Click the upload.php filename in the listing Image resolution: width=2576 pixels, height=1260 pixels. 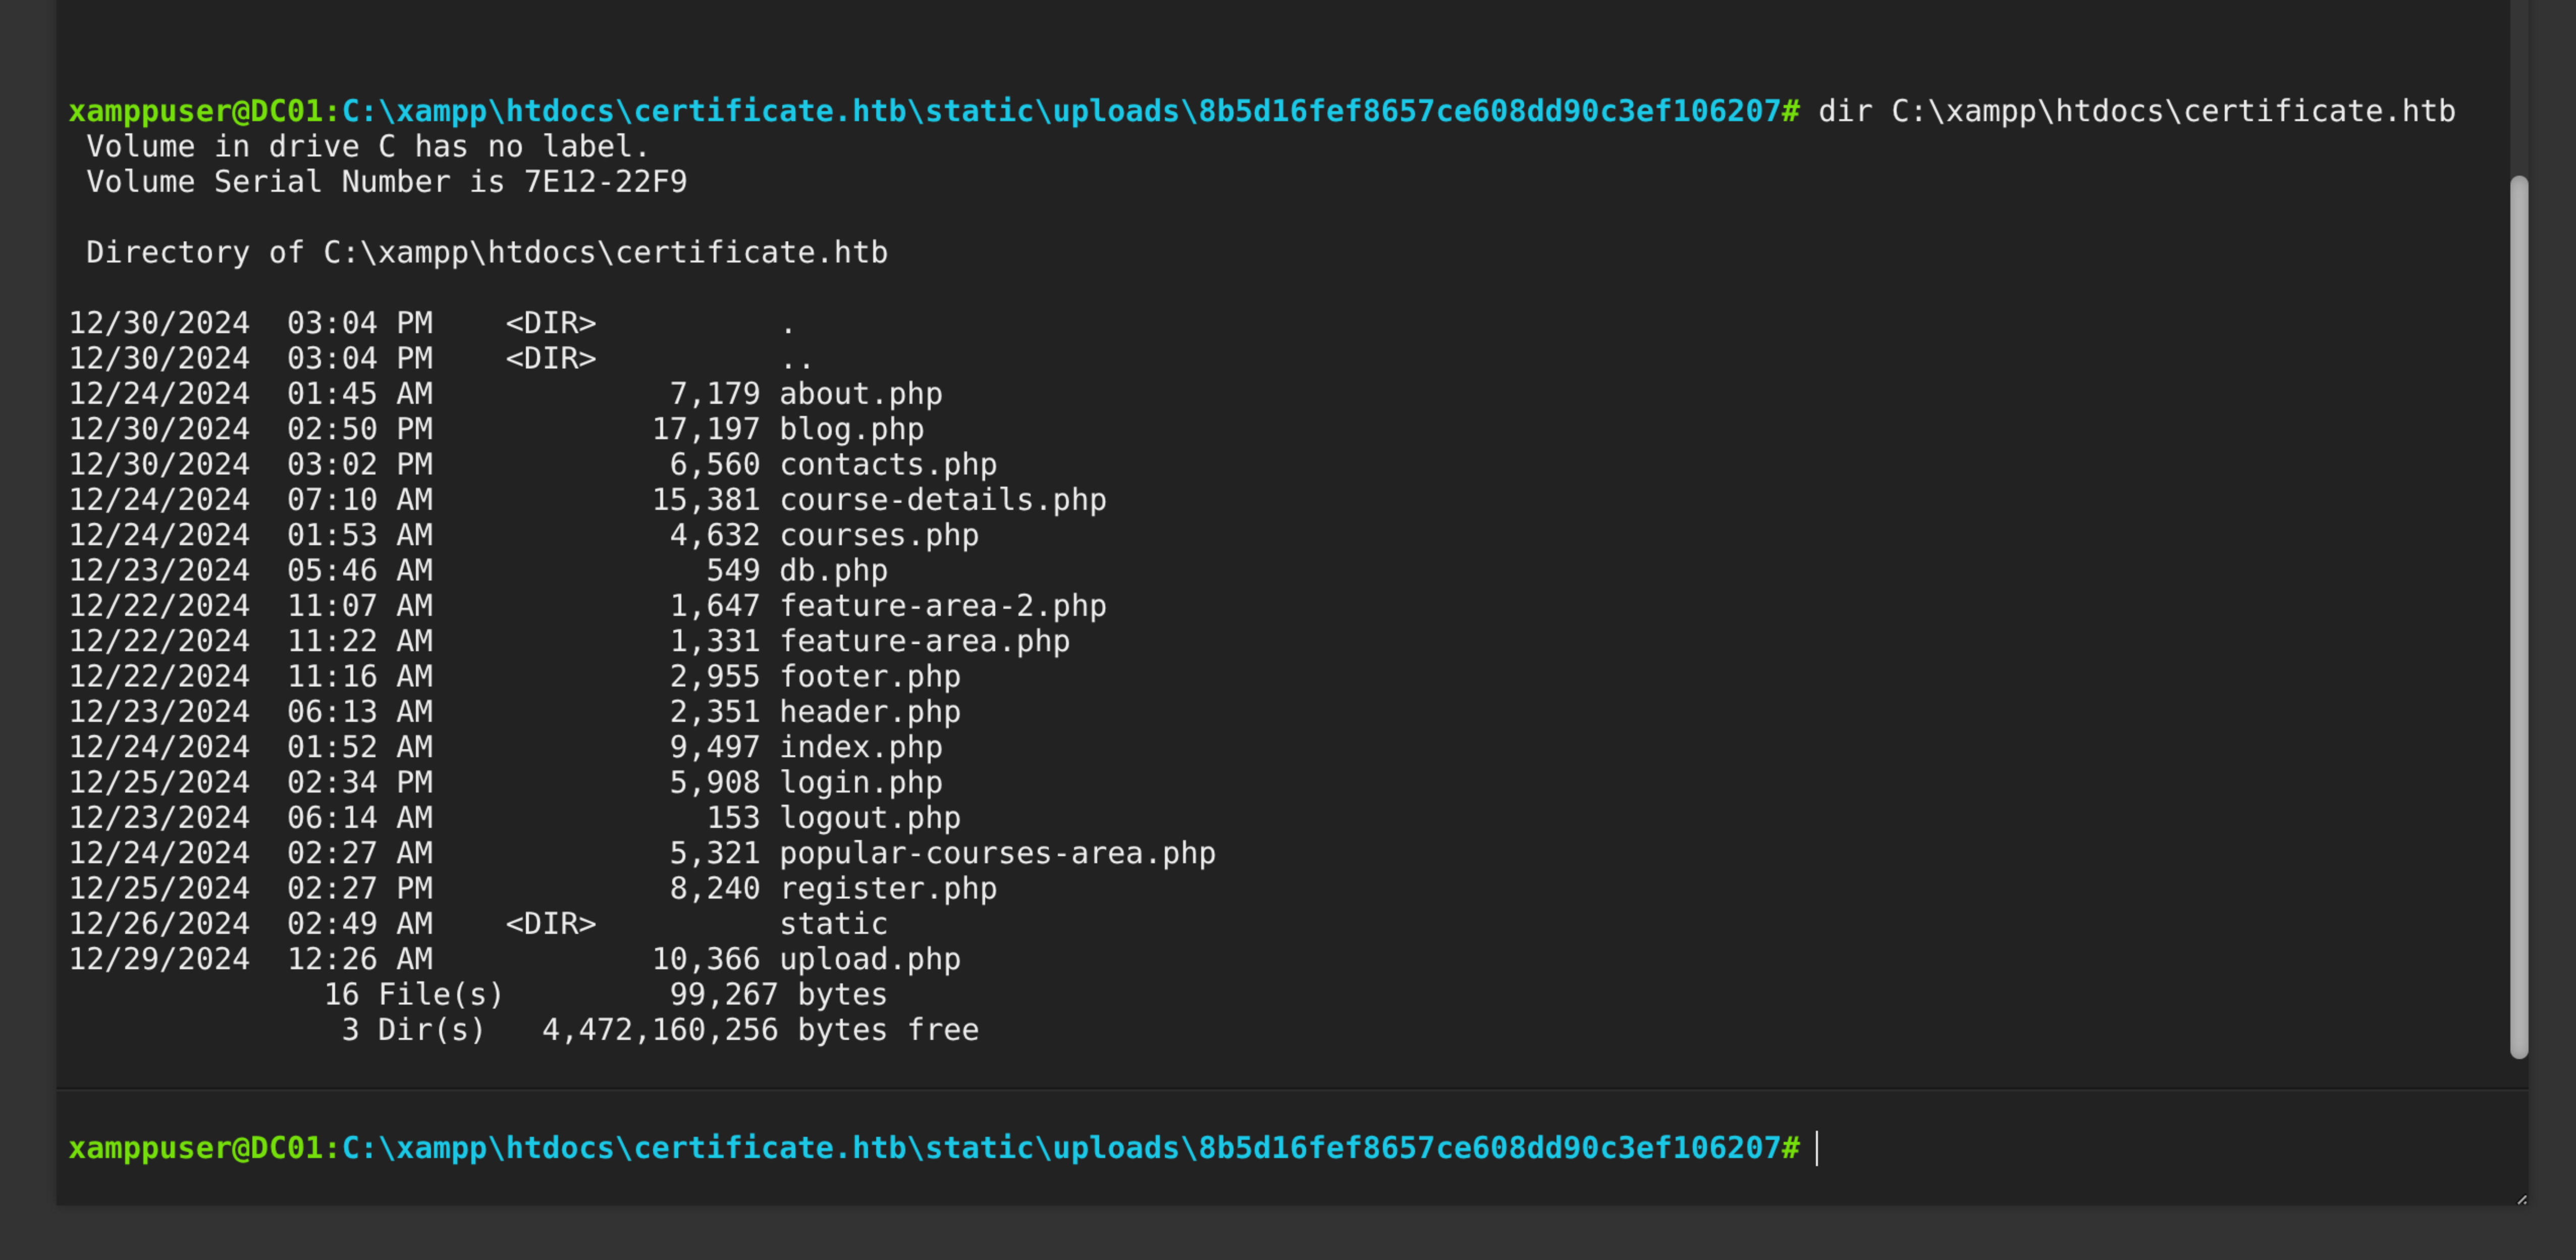click(x=869, y=959)
